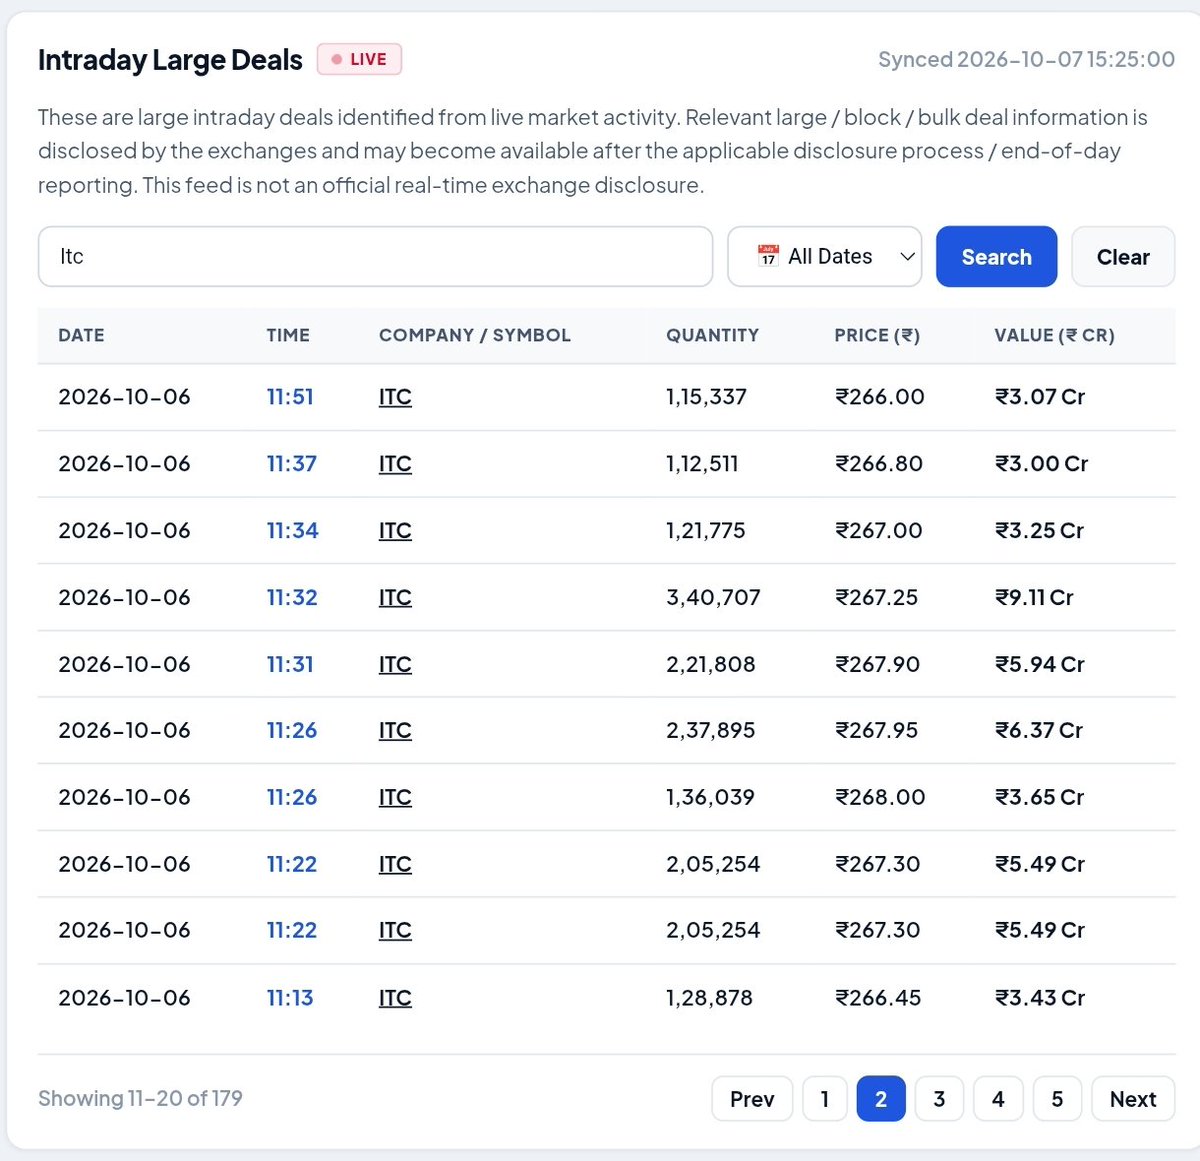Go to page 4
The image size is (1200, 1161).
pyautogui.click(x=998, y=1099)
